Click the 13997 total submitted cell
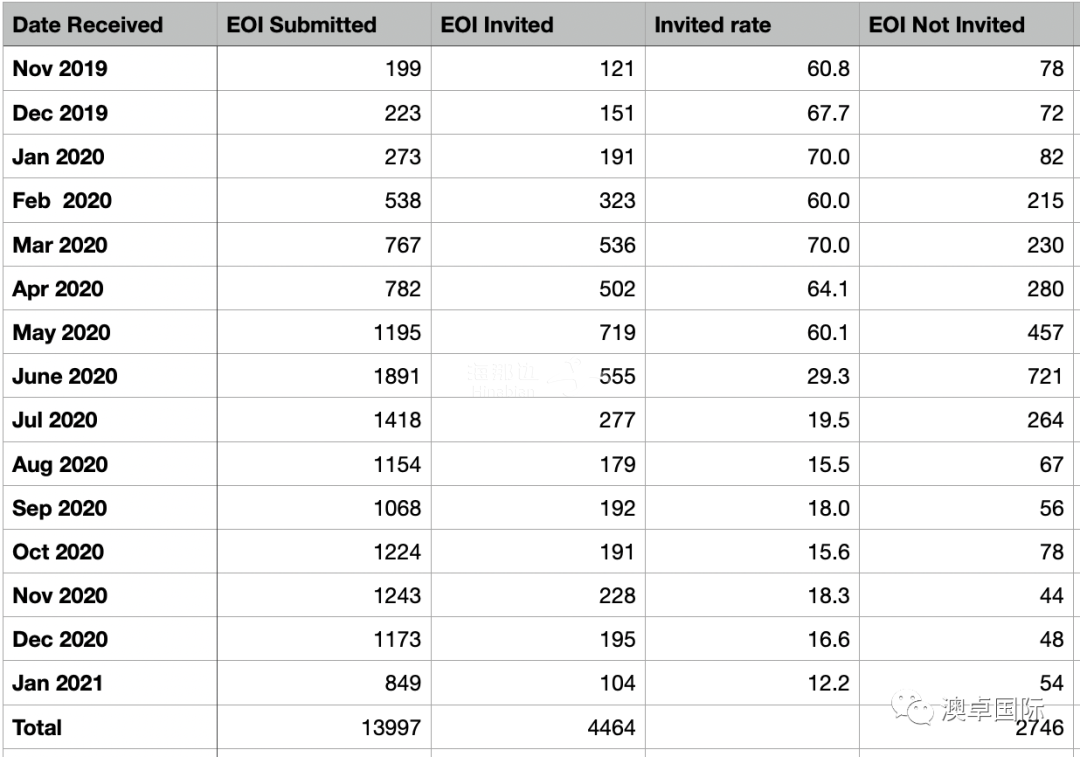This screenshot has height=757, width=1080. click(x=391, y=728)
